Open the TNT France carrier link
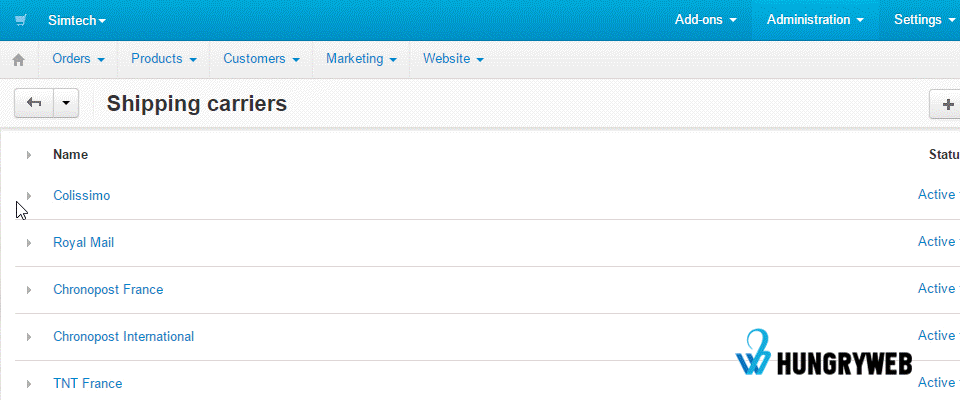 click(88, 383)
